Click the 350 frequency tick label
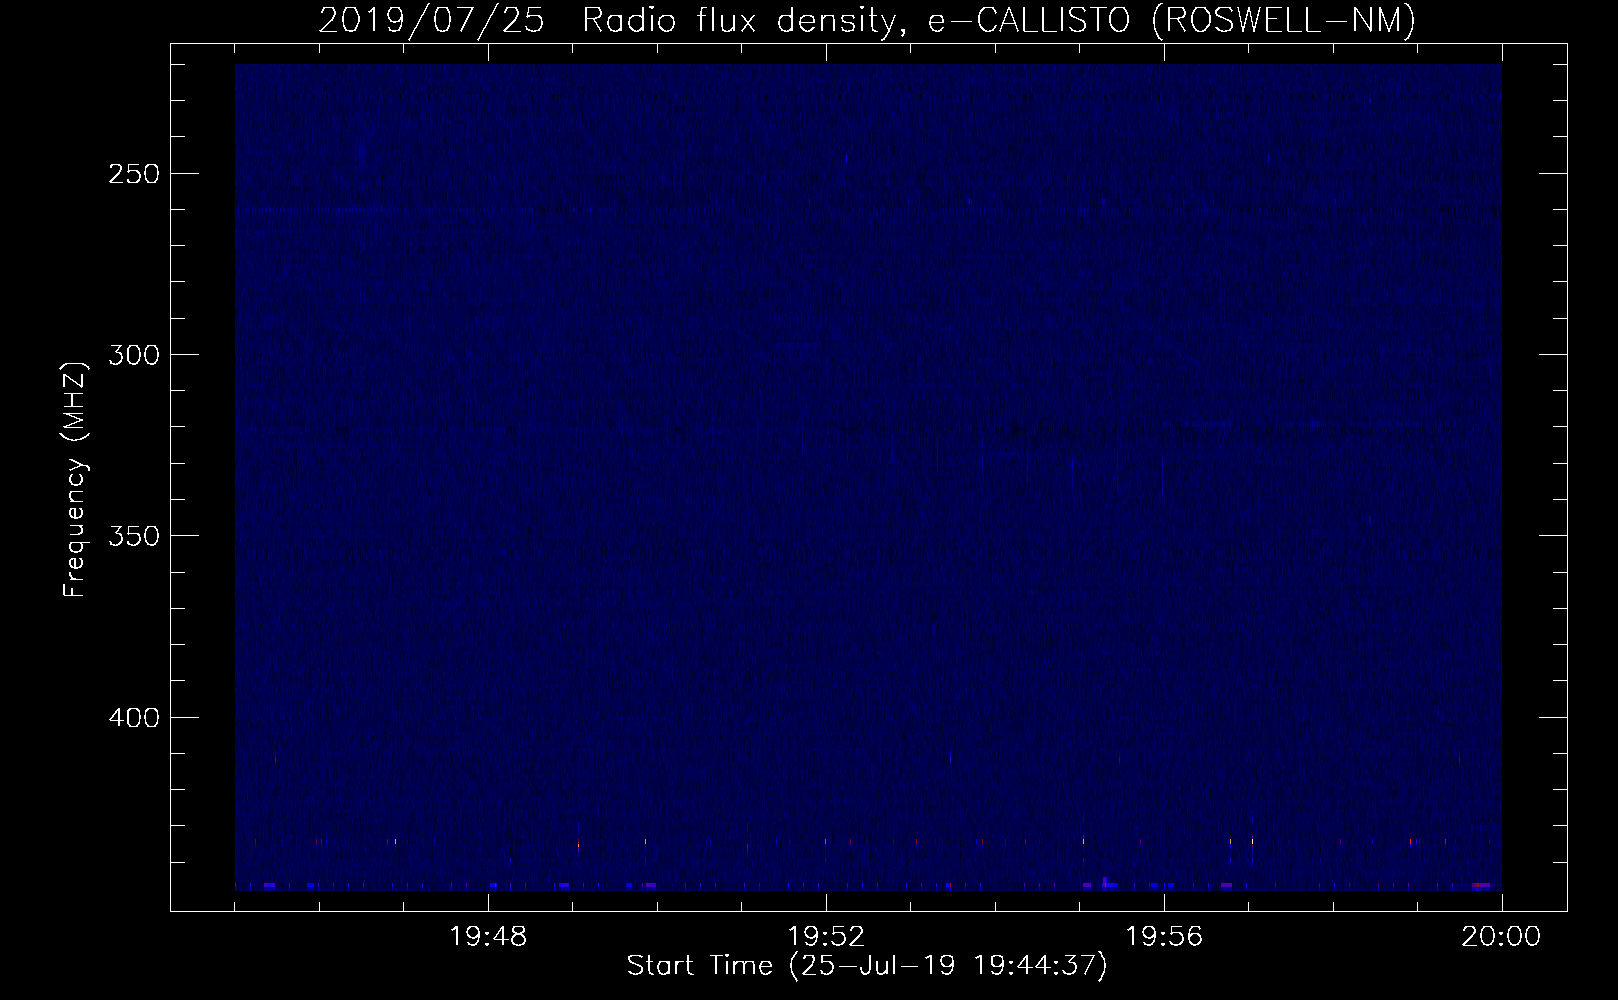This screenshot has width=1618, height=1000. click(132, 536)
